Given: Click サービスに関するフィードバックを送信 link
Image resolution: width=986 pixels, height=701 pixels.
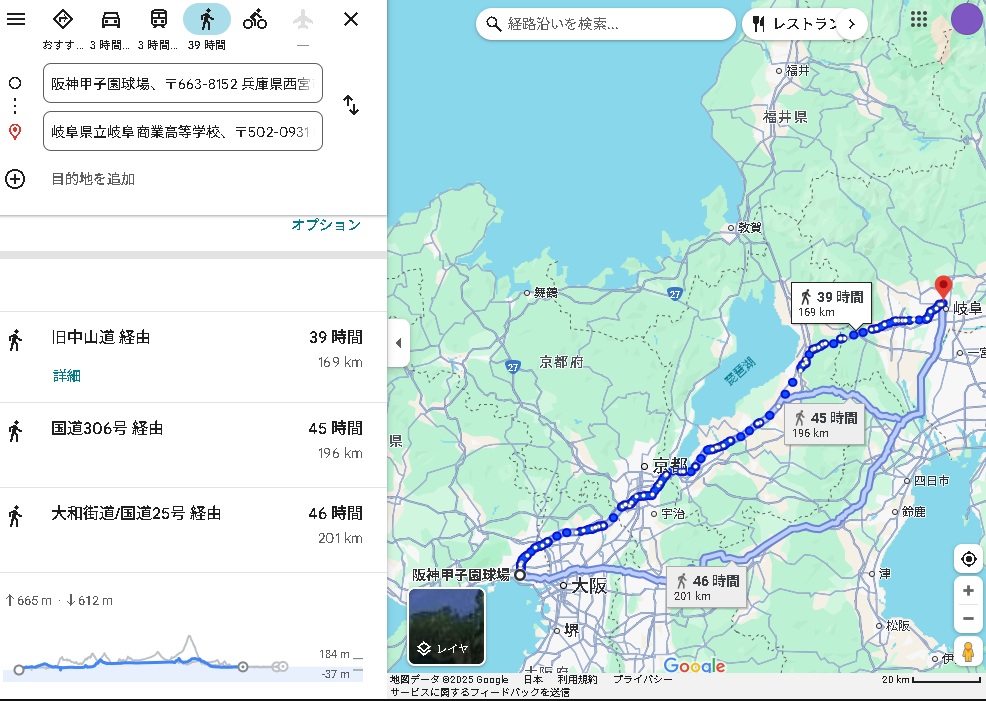Looking at the screenshot, I should (x=480, y=692).
